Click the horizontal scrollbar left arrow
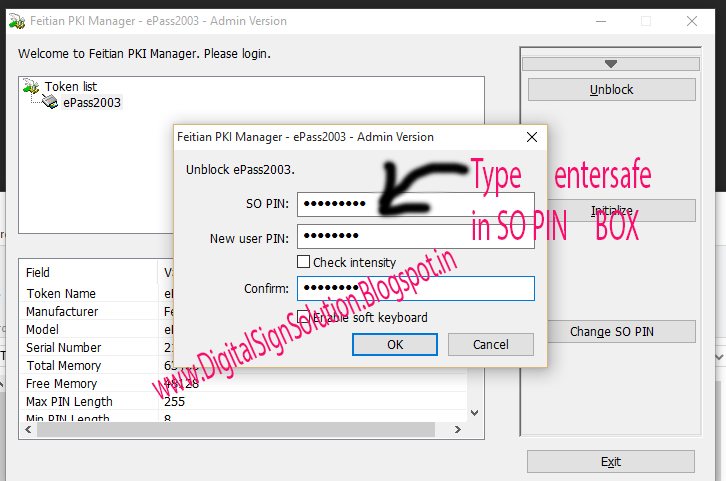Image resolution: width=726 pixels, height=481 pixels. click(x=29, y=430)
